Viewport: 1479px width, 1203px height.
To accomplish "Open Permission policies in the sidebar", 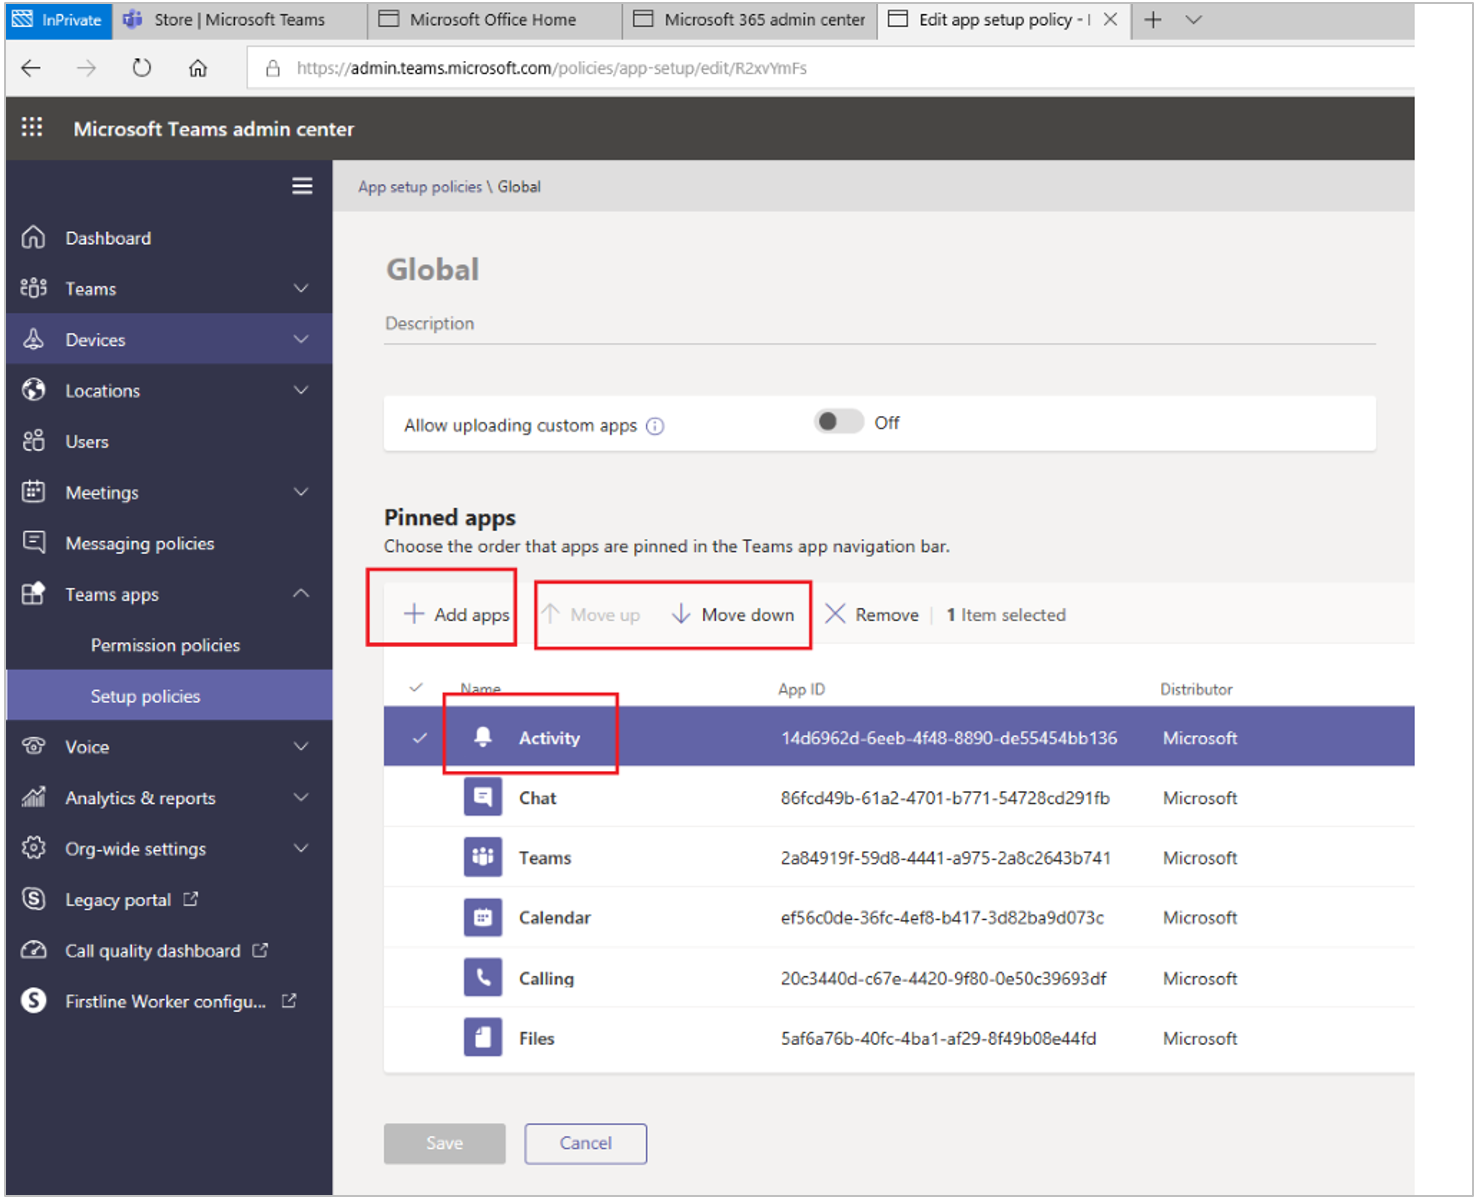I will click(165, 645).
